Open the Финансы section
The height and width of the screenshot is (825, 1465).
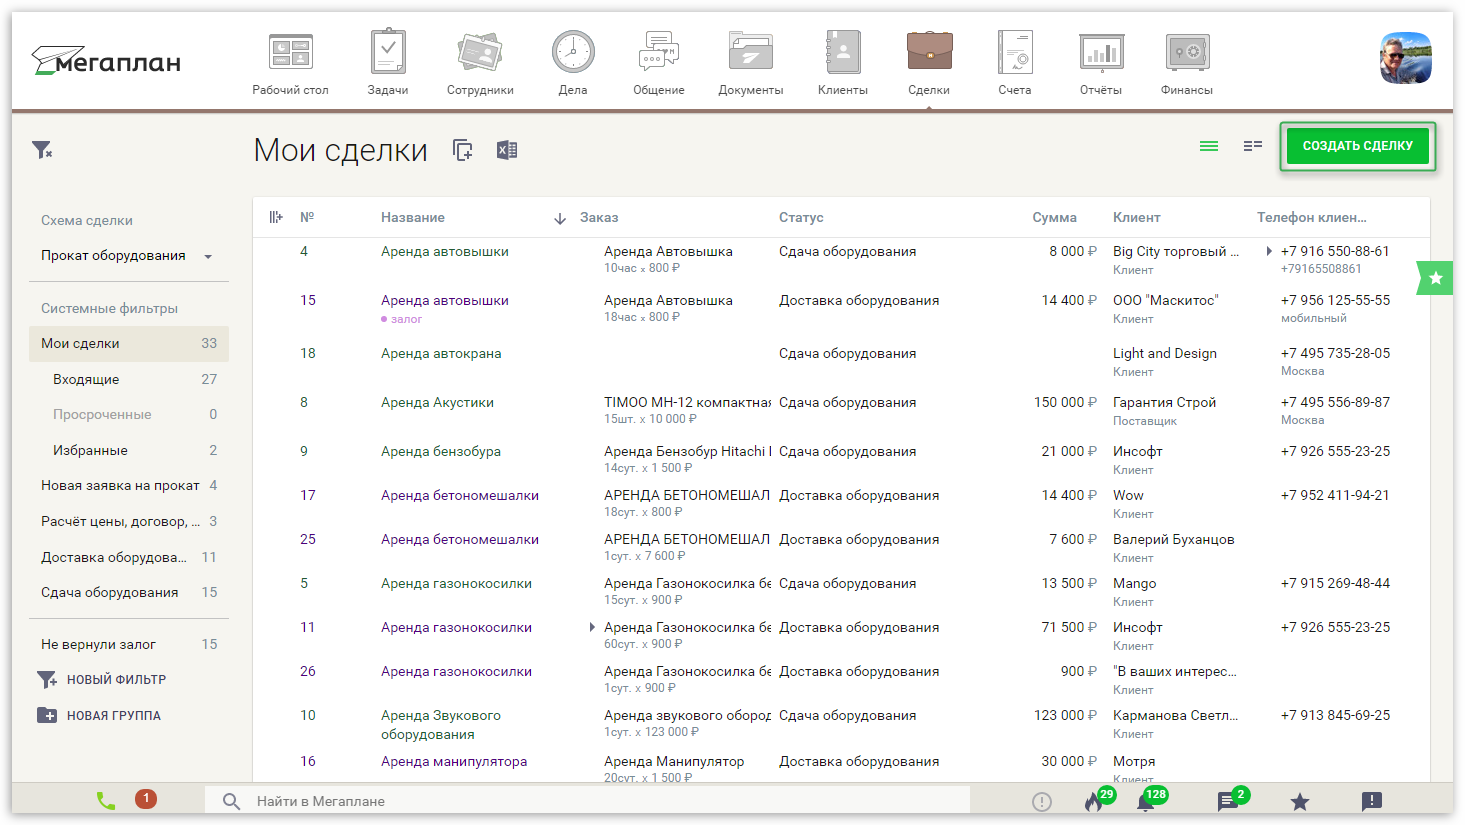[x=1187, y=64]
